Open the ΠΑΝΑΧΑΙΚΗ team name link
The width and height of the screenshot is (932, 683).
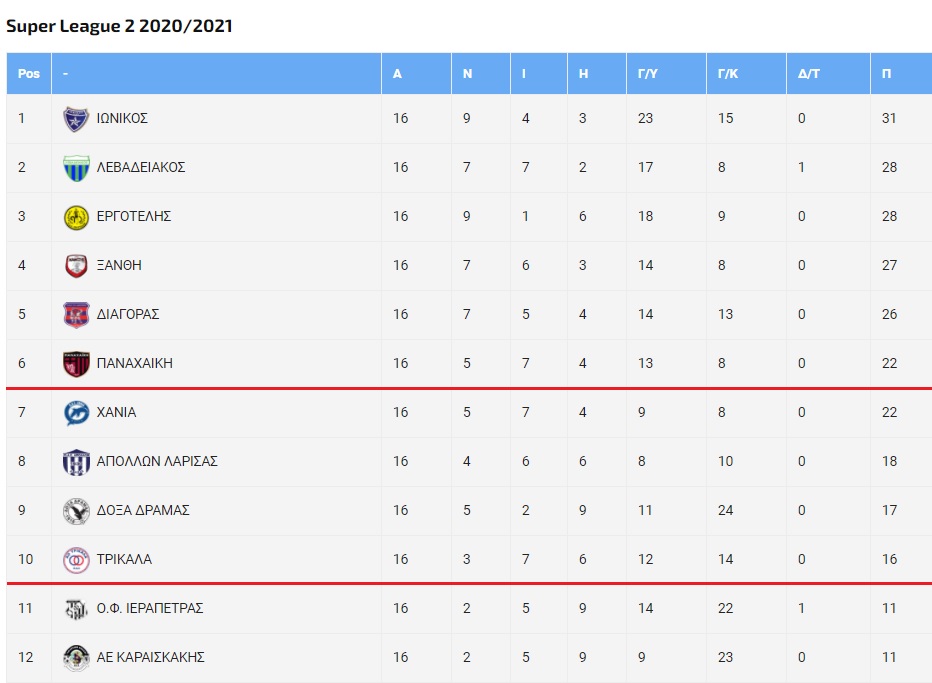pyautogui.click(x=135, y=363)
